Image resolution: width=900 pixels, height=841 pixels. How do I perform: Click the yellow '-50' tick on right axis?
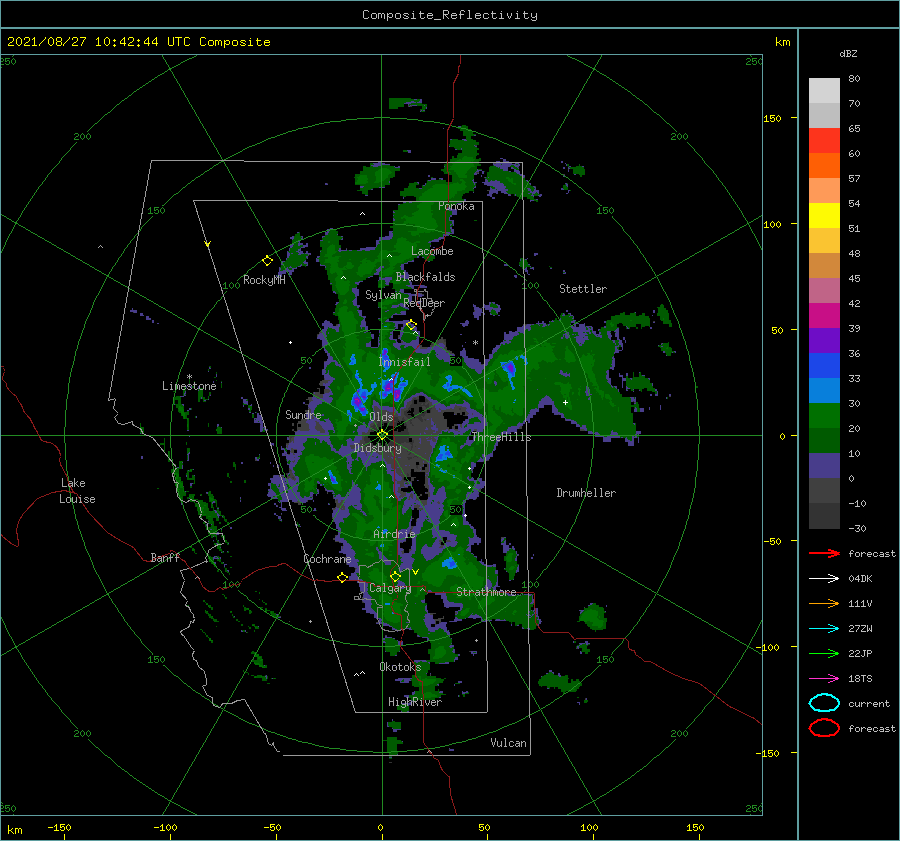coord(771,541)
